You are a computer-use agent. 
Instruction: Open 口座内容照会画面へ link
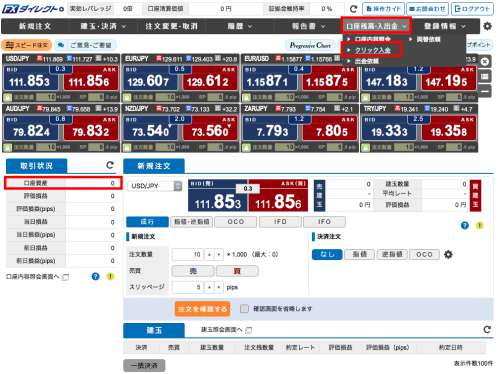point(32,277)
